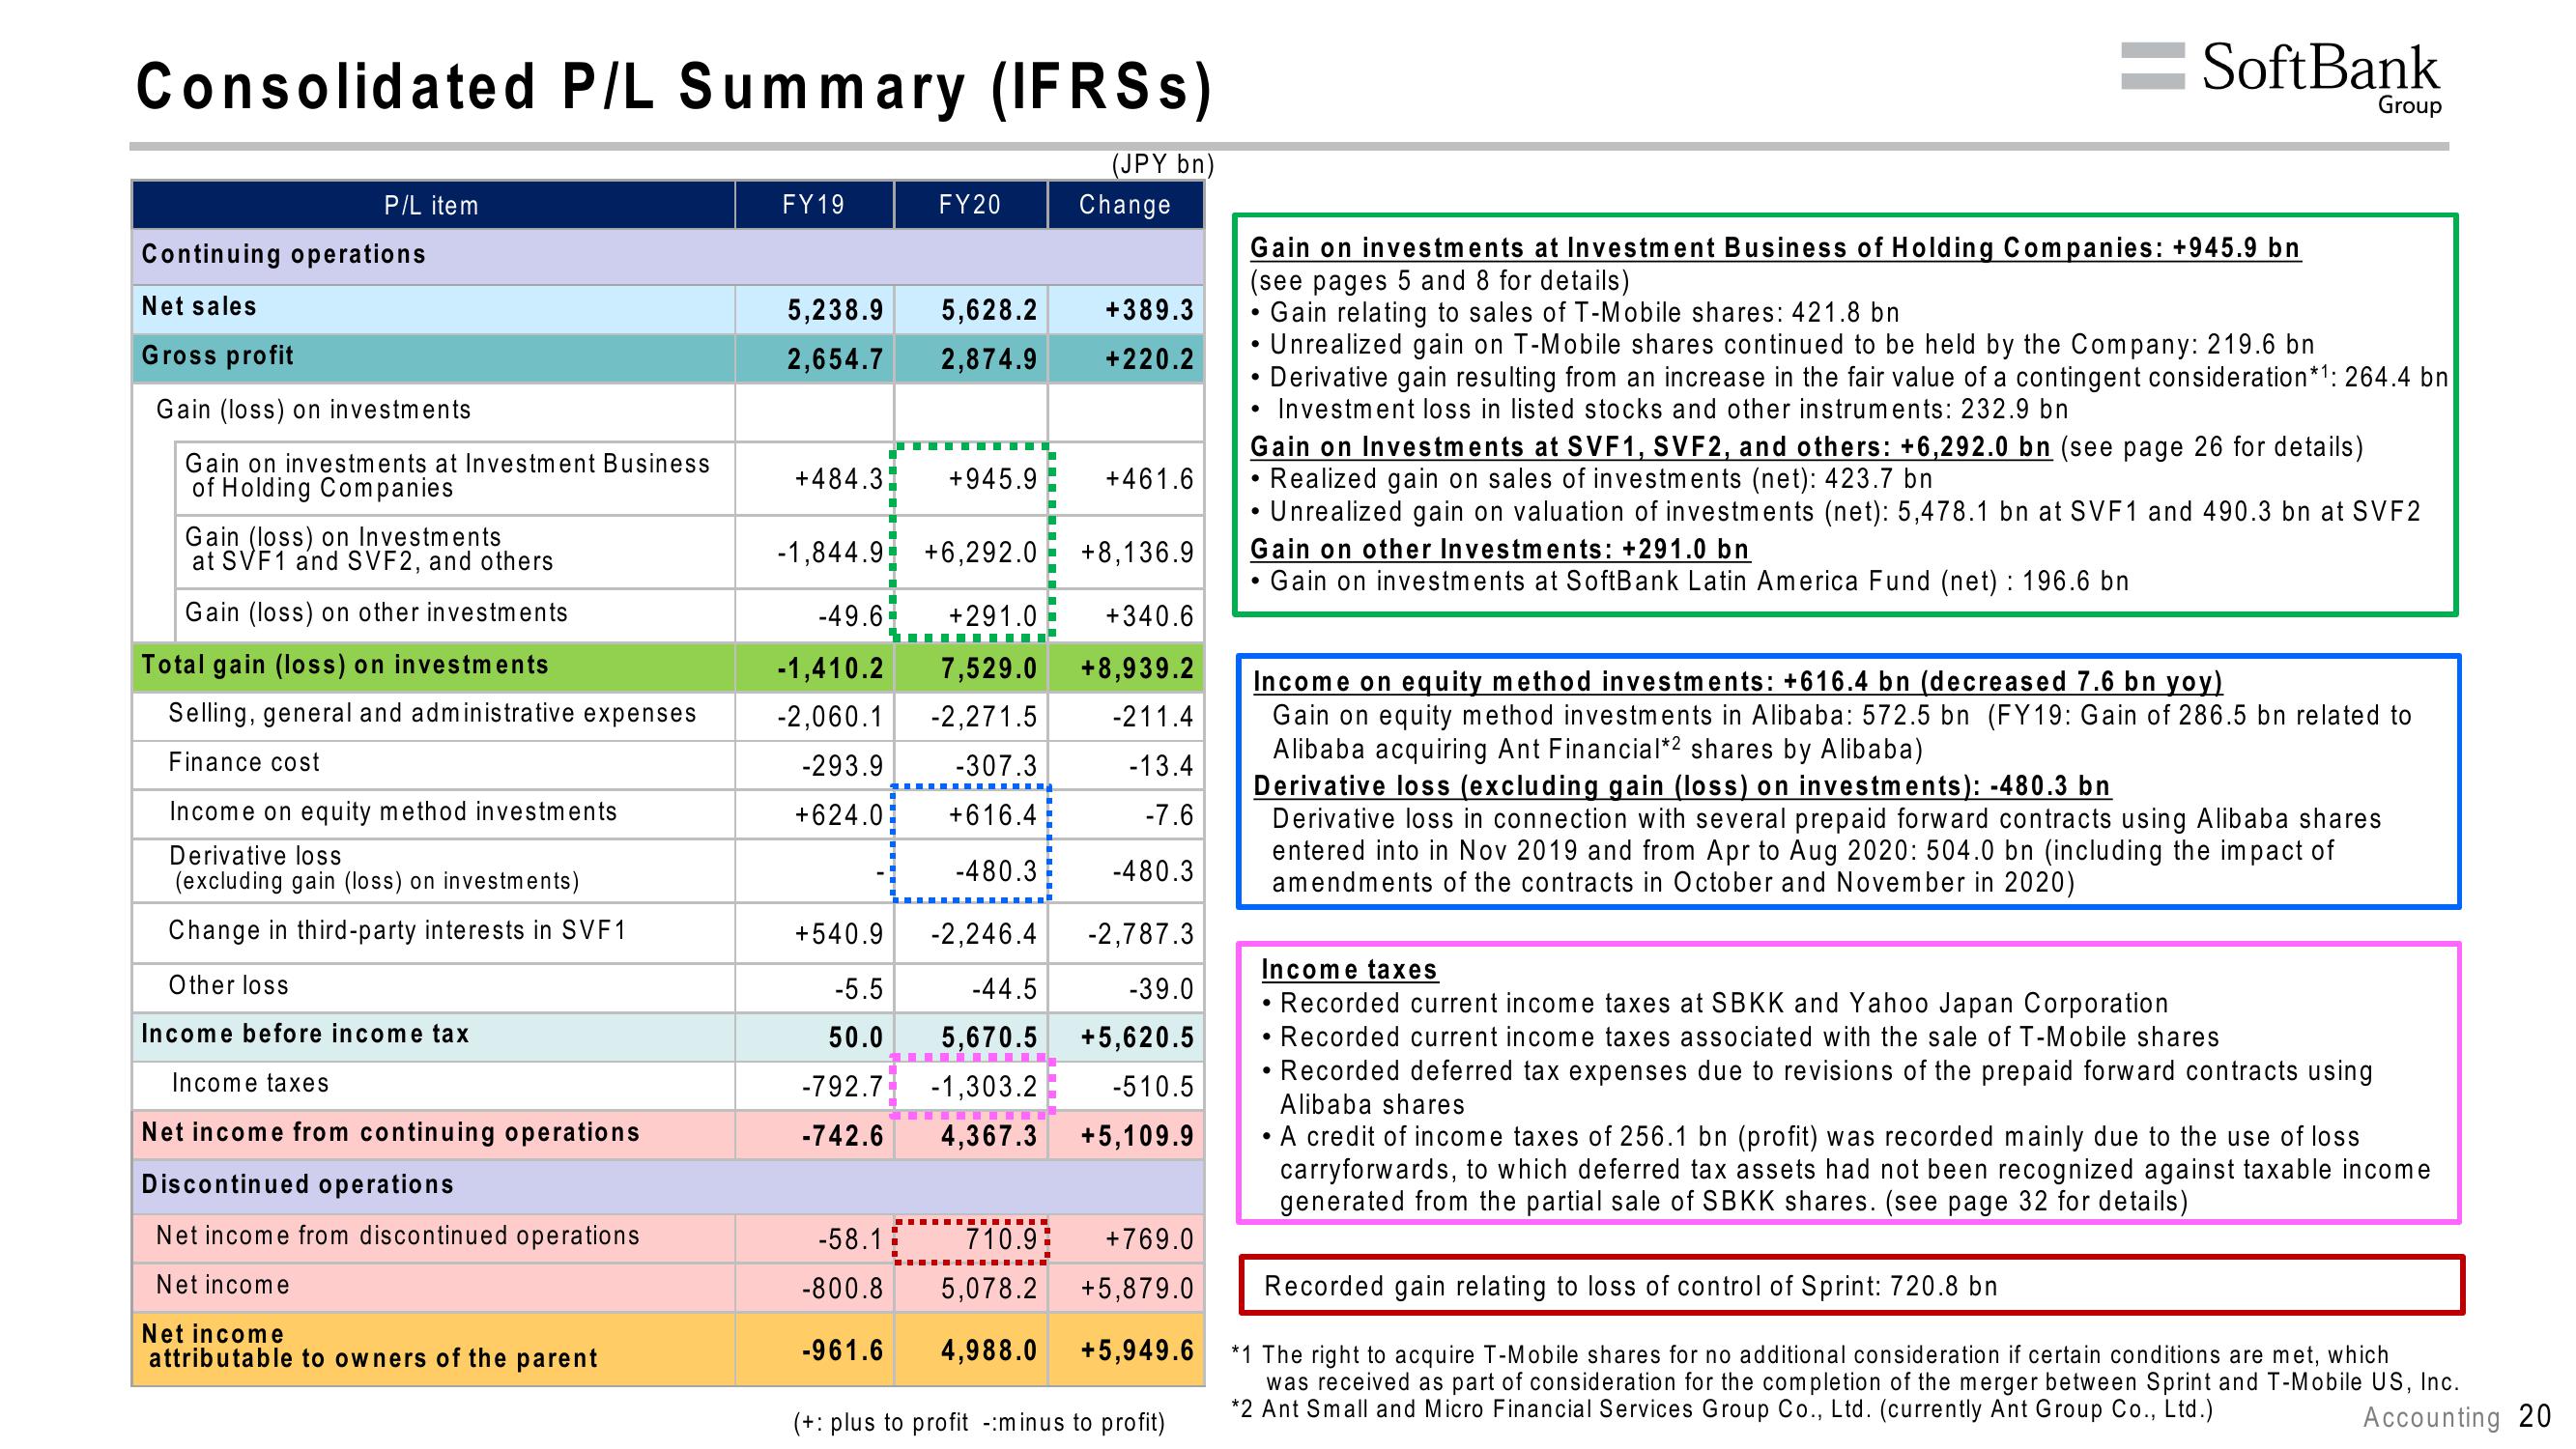
Task: Click the FY20 value +291.0
Action: (993, 617)
